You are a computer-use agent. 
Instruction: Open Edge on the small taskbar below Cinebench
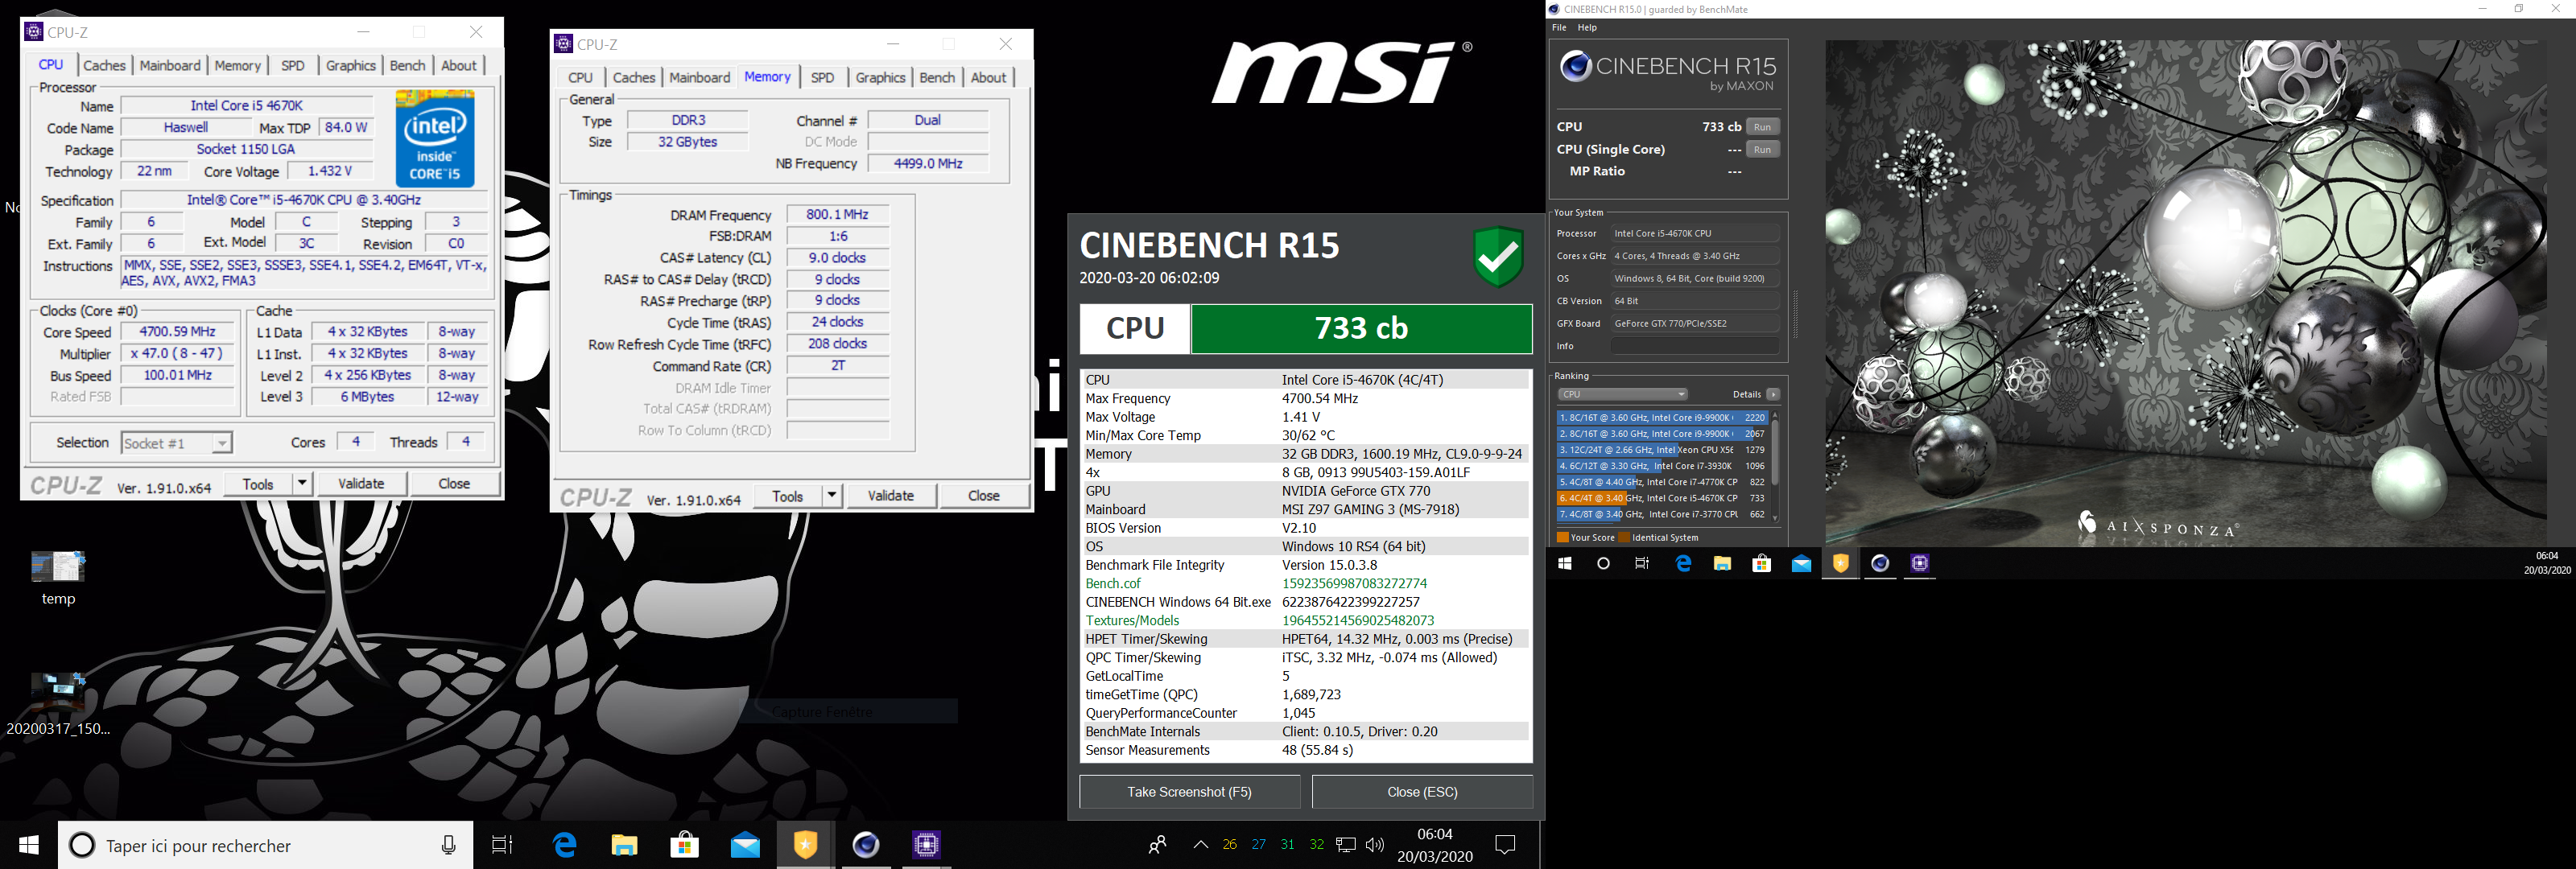[1684, 563]
